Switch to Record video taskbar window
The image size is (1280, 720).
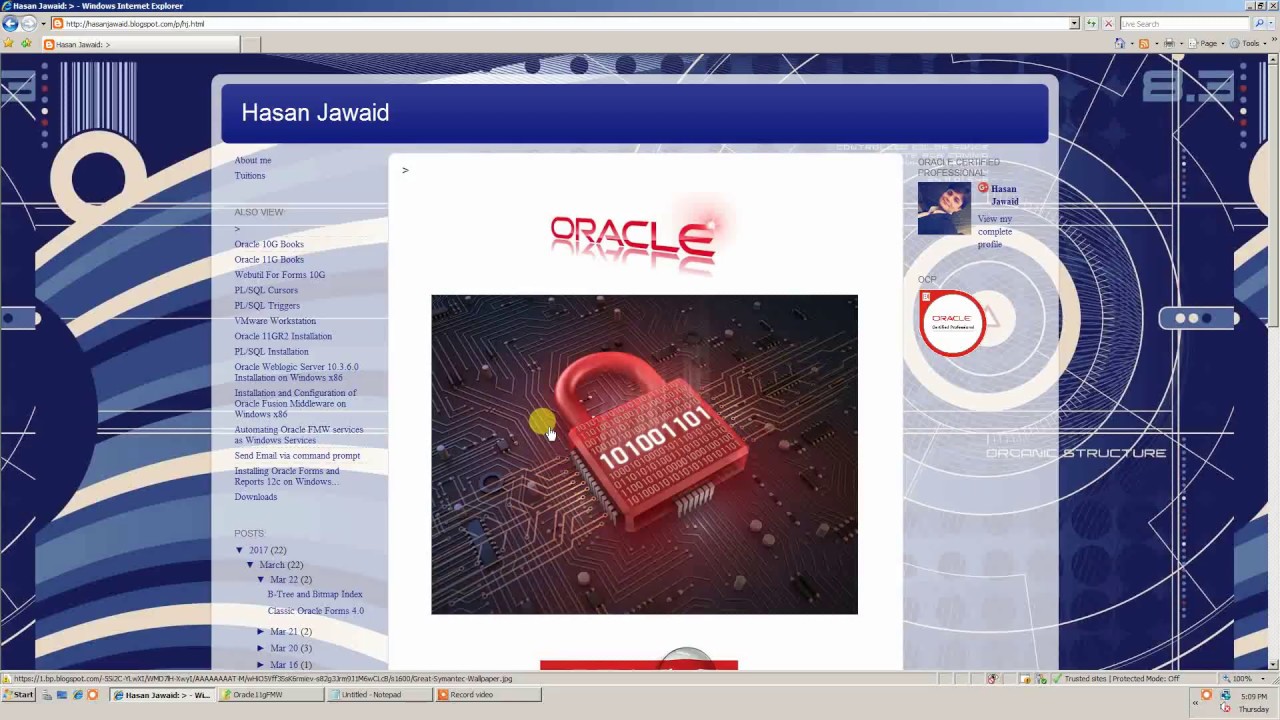click(x=488, y=694)
